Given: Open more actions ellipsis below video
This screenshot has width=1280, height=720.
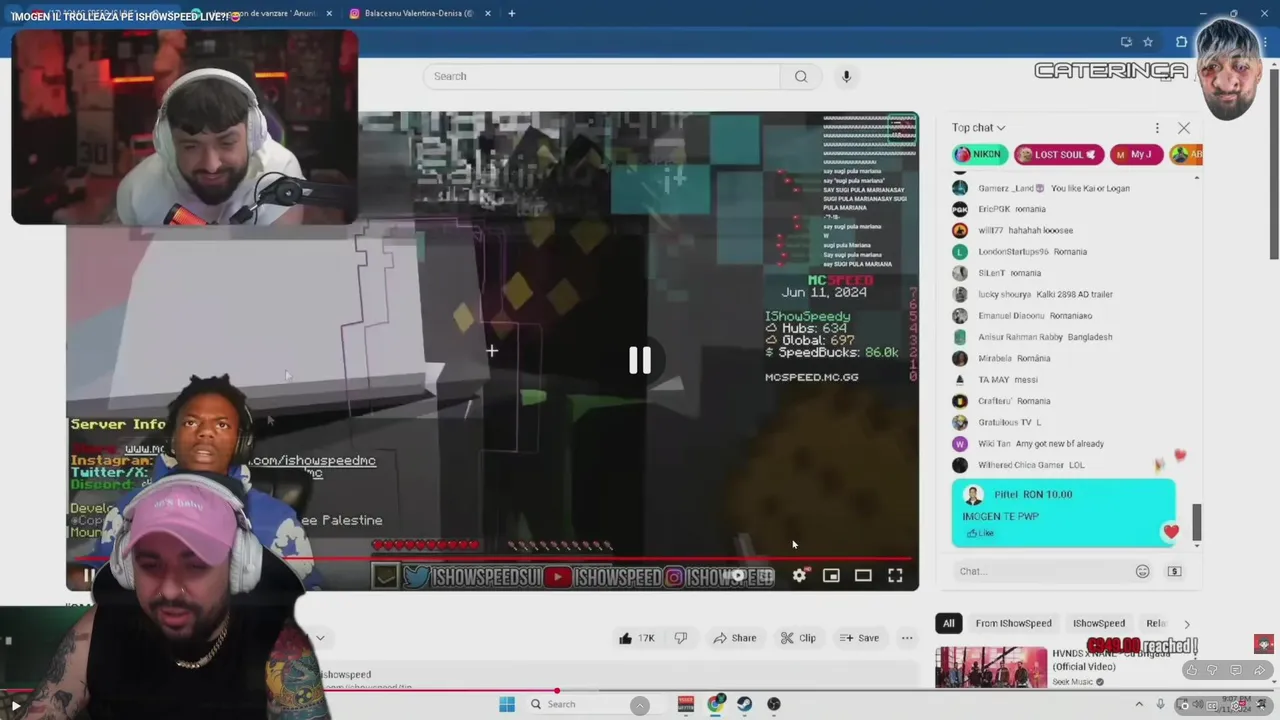Looking at the screenshot, I should click(907, 638).
